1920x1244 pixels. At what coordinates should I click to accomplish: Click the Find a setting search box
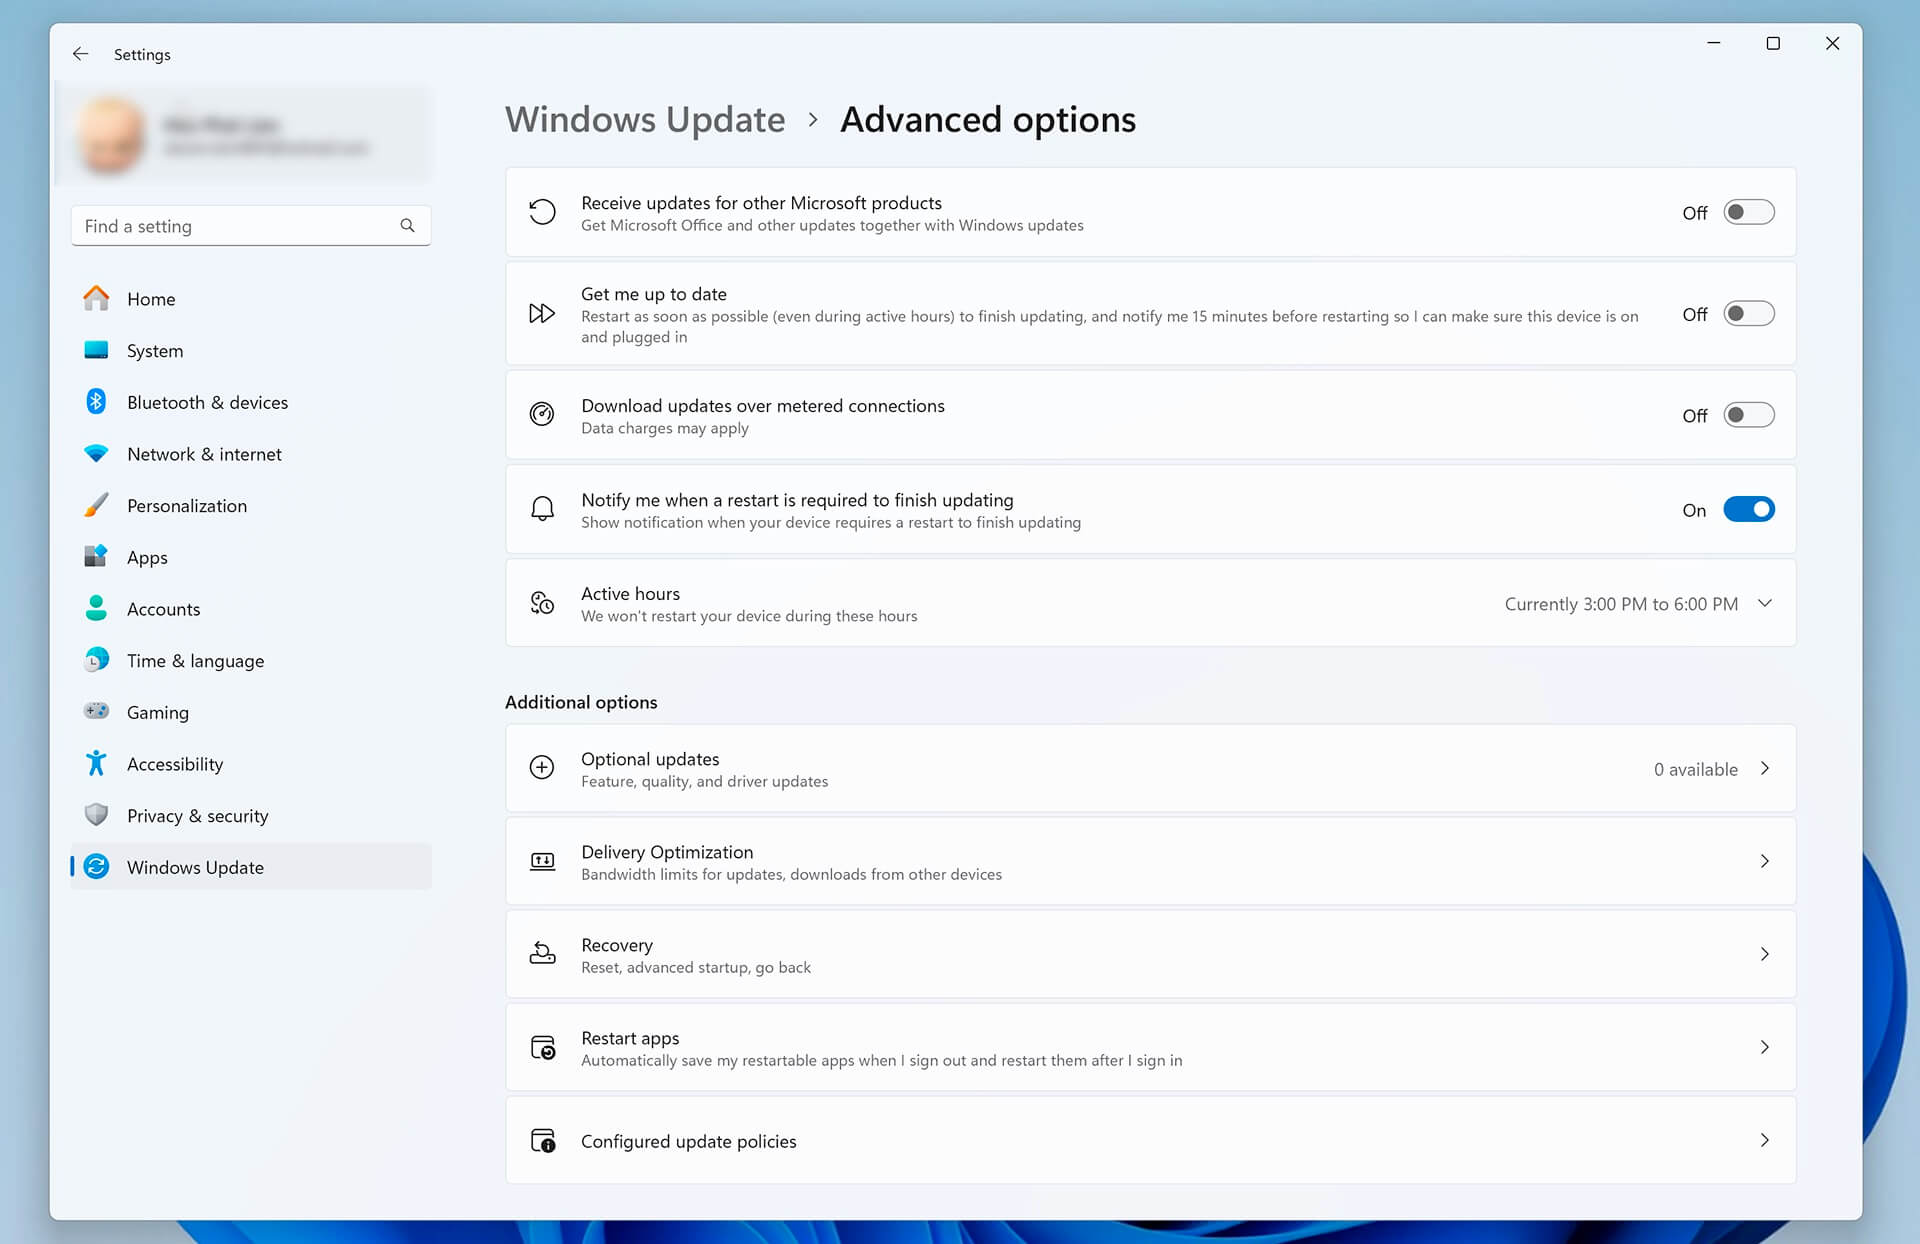251,226
